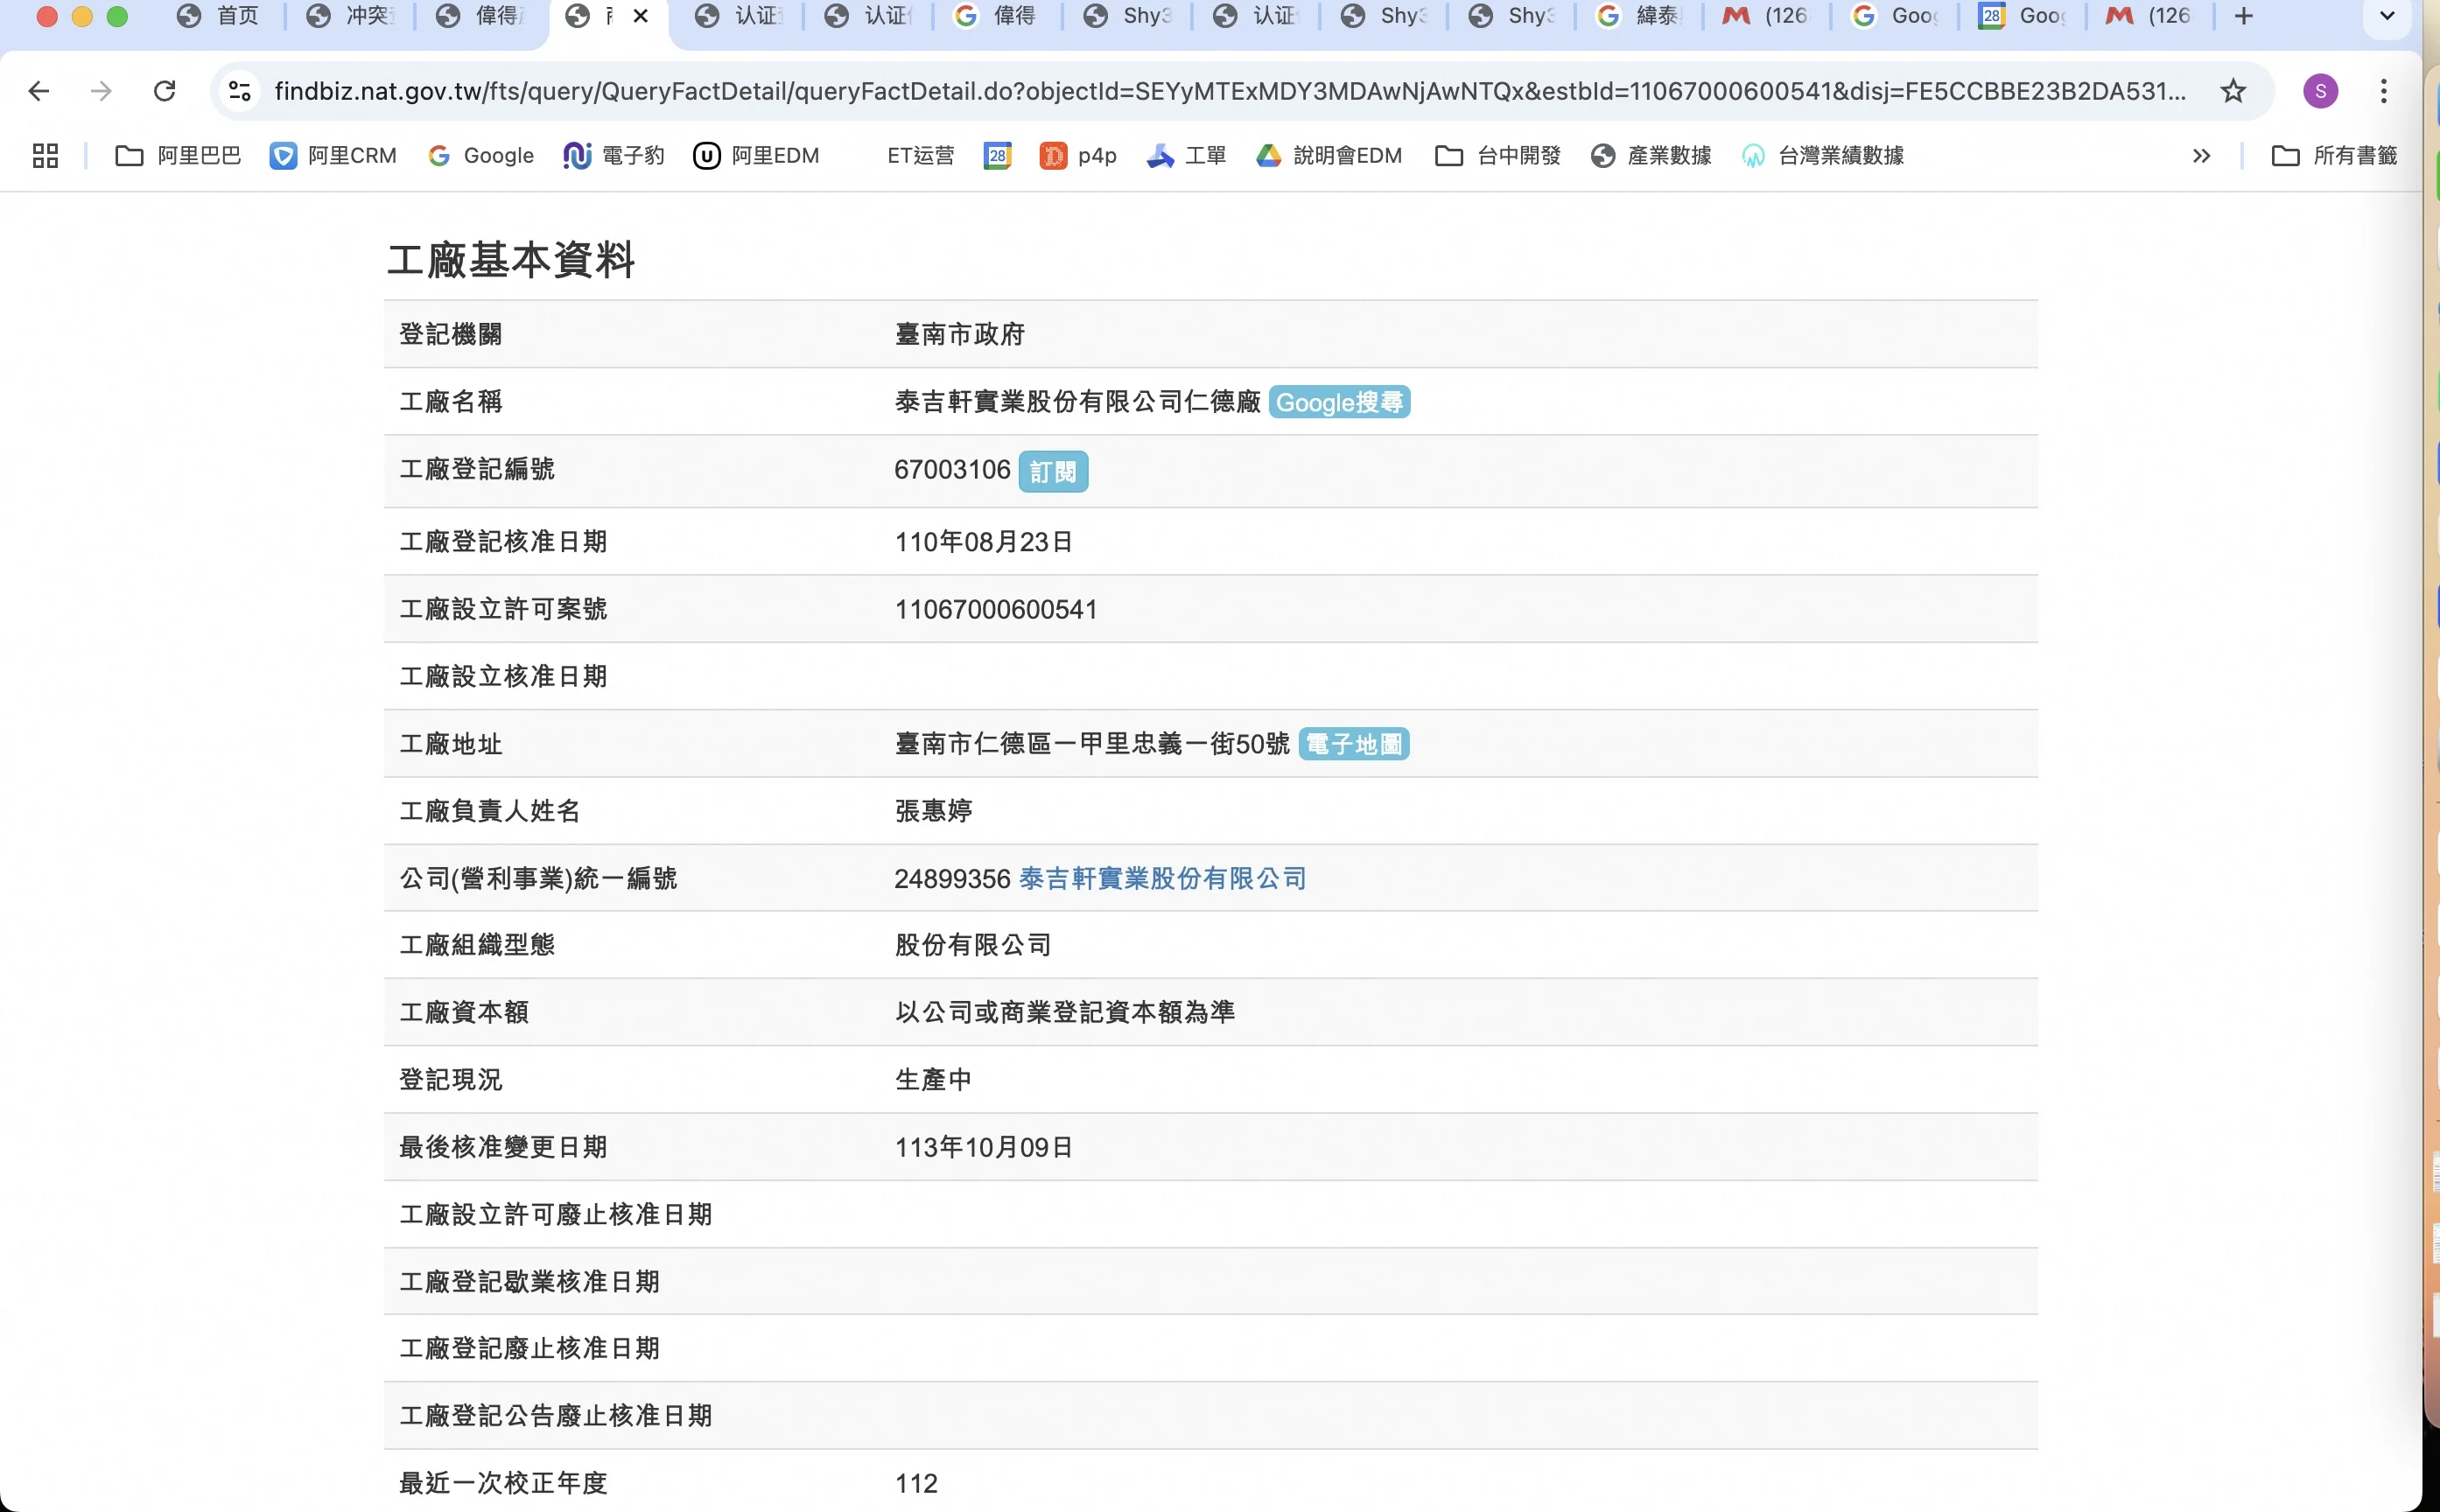Close the active tab
2440x1512 pixels.
(641, 16)
